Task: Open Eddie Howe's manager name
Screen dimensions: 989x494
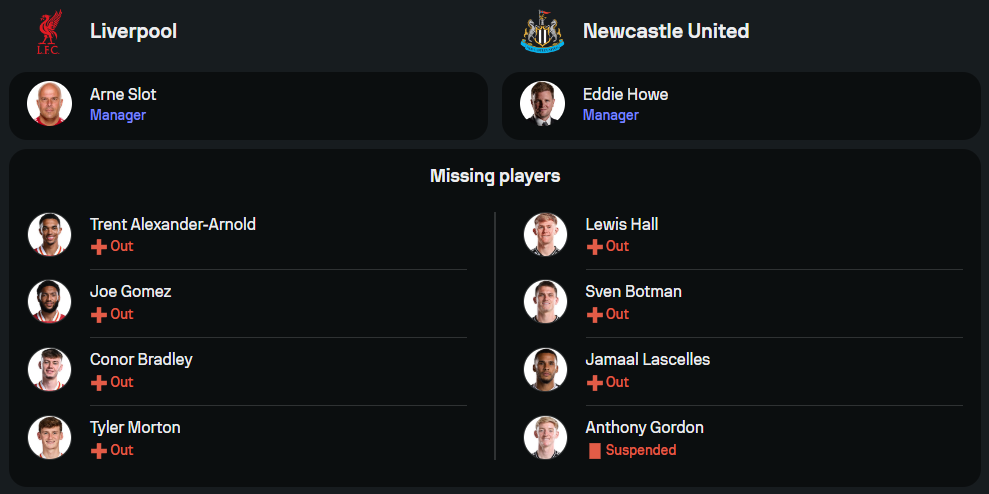Action: pos(625,94)
